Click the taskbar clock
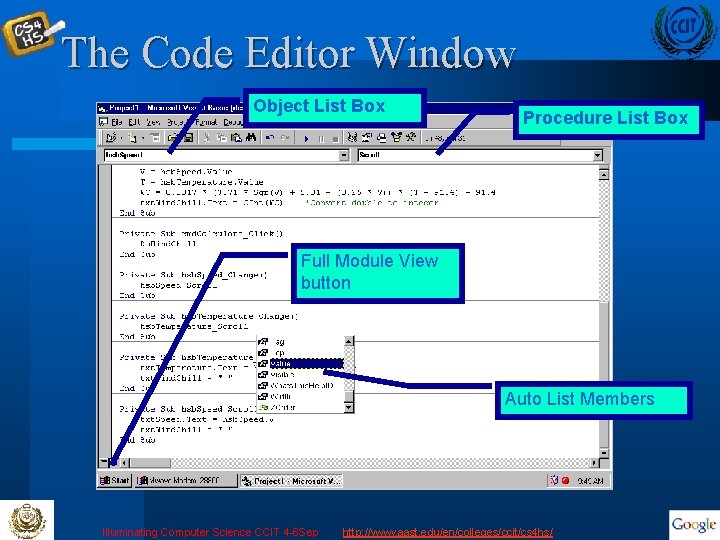 [x=590, y=481]
